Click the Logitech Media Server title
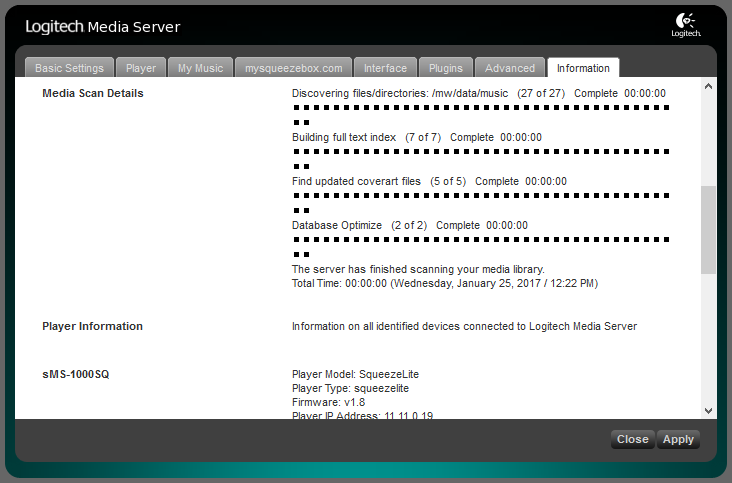Viewport: 732px width, 483px height. point(103,26)
